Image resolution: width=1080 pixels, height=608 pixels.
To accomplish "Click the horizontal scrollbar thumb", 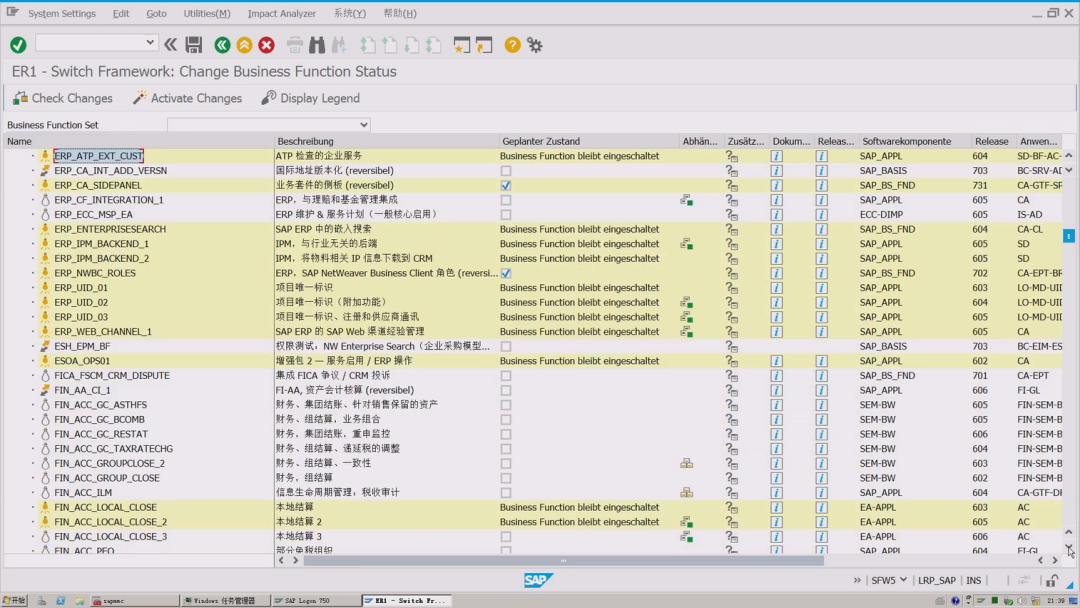I will 563,560.
